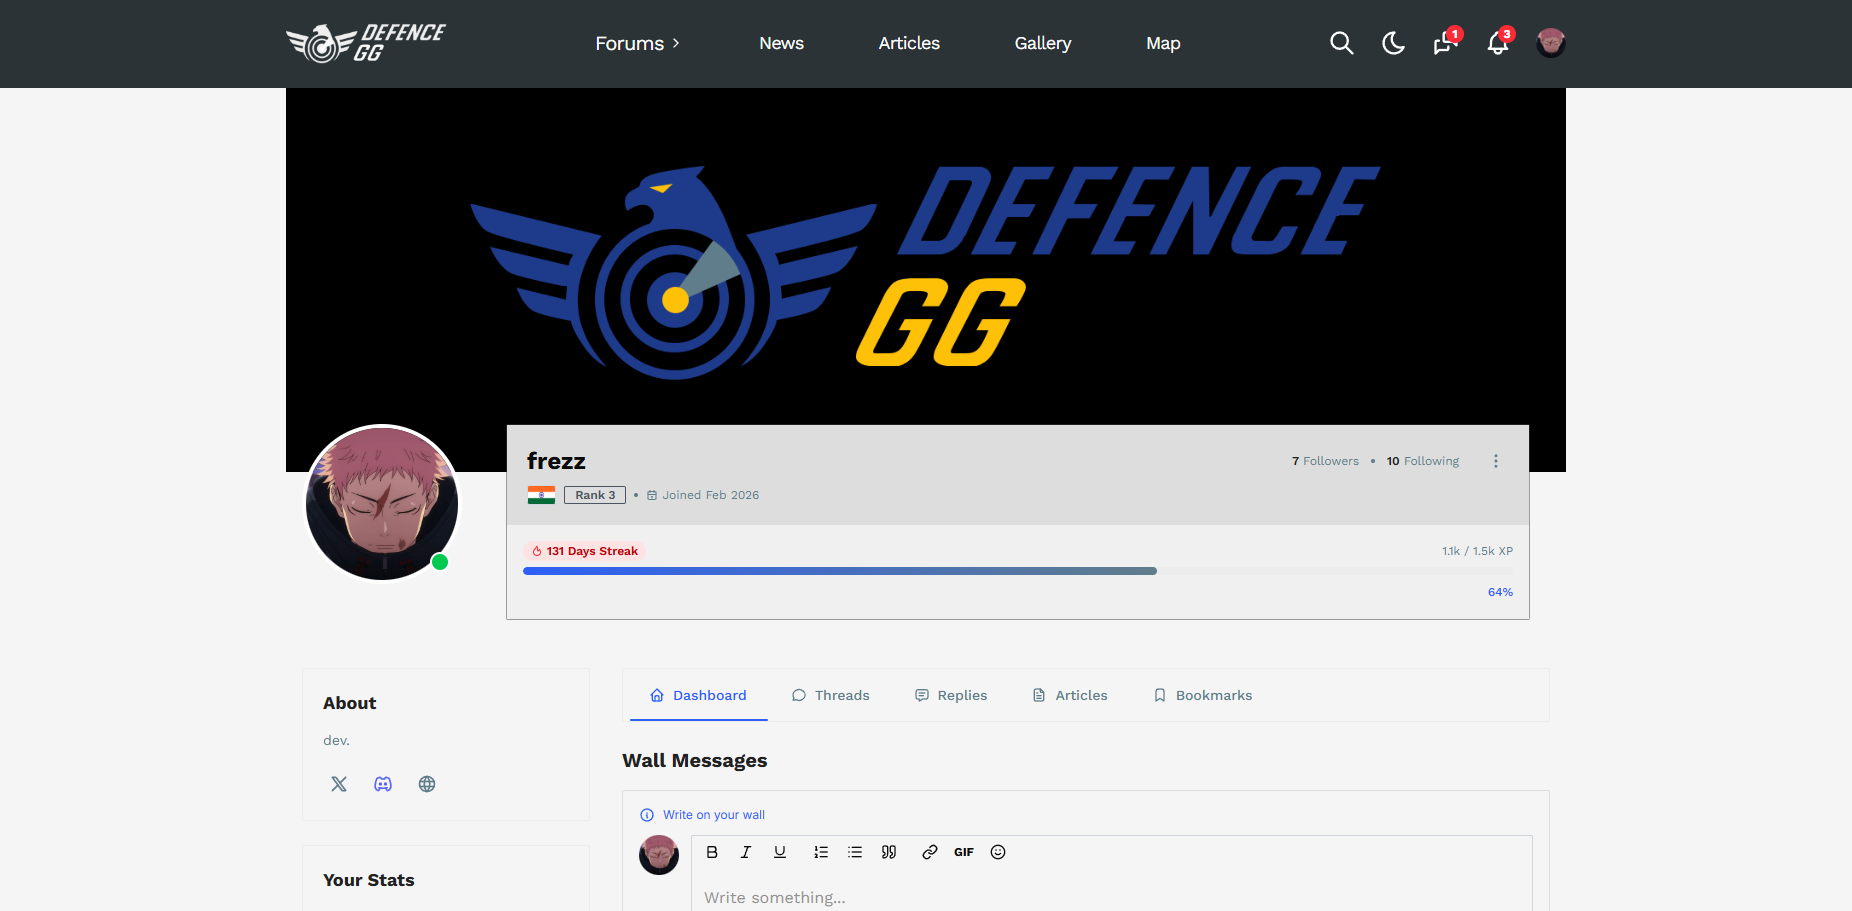Click frezz profile picture
Viewport: 1852px width, 911px height.
pyautogui.click(x=382, y=503)
